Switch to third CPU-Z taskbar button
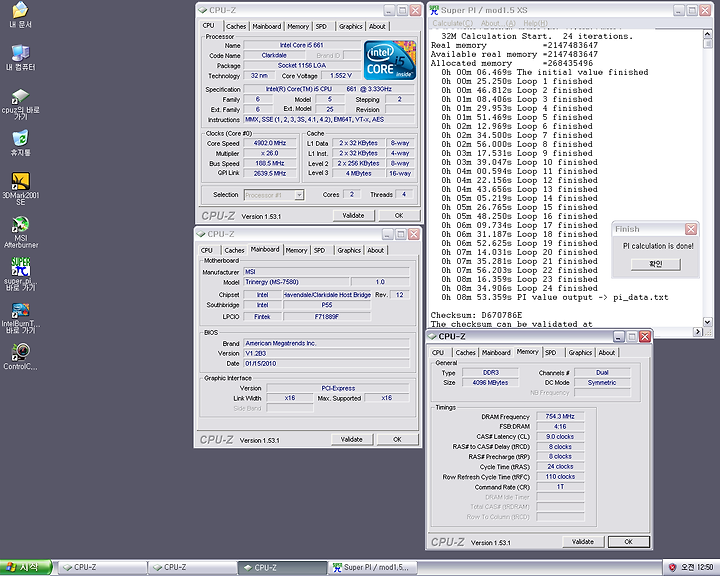The height and width of the screenshot is (576, 720). click(282, 567)
